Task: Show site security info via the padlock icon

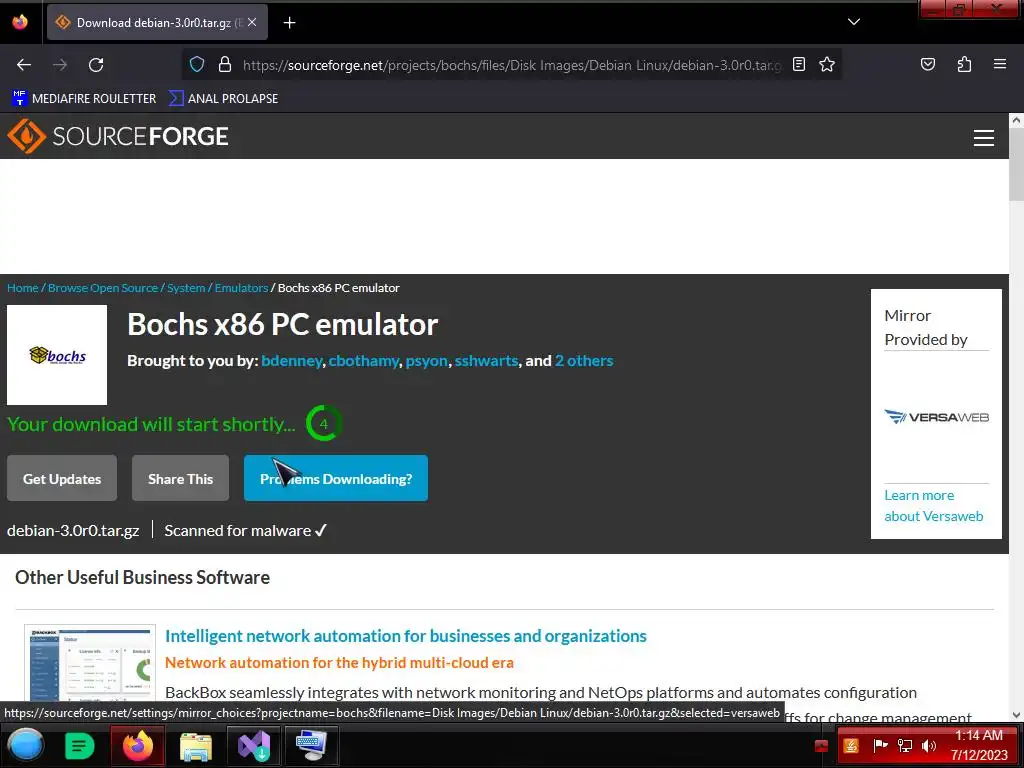Action: (x=225, y=65)
